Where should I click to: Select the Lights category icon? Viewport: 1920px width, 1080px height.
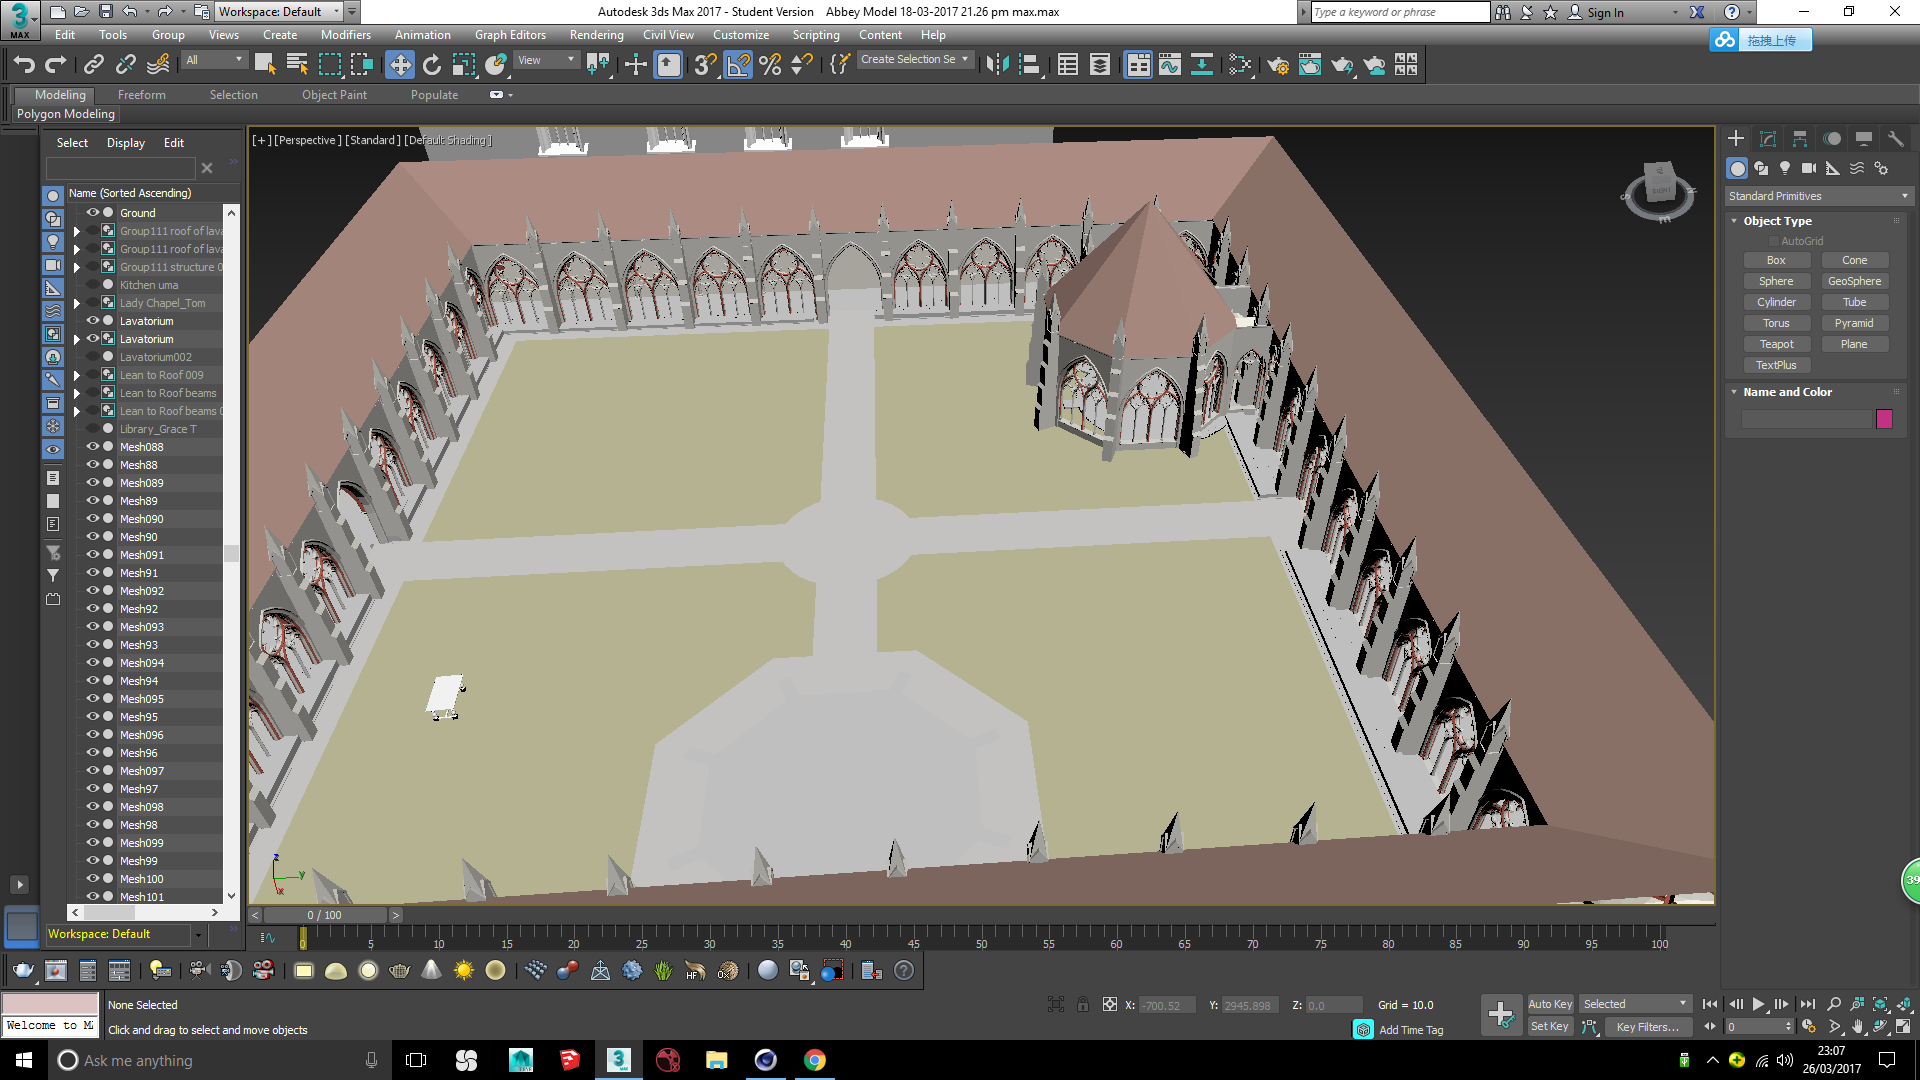click(1785, 168)
